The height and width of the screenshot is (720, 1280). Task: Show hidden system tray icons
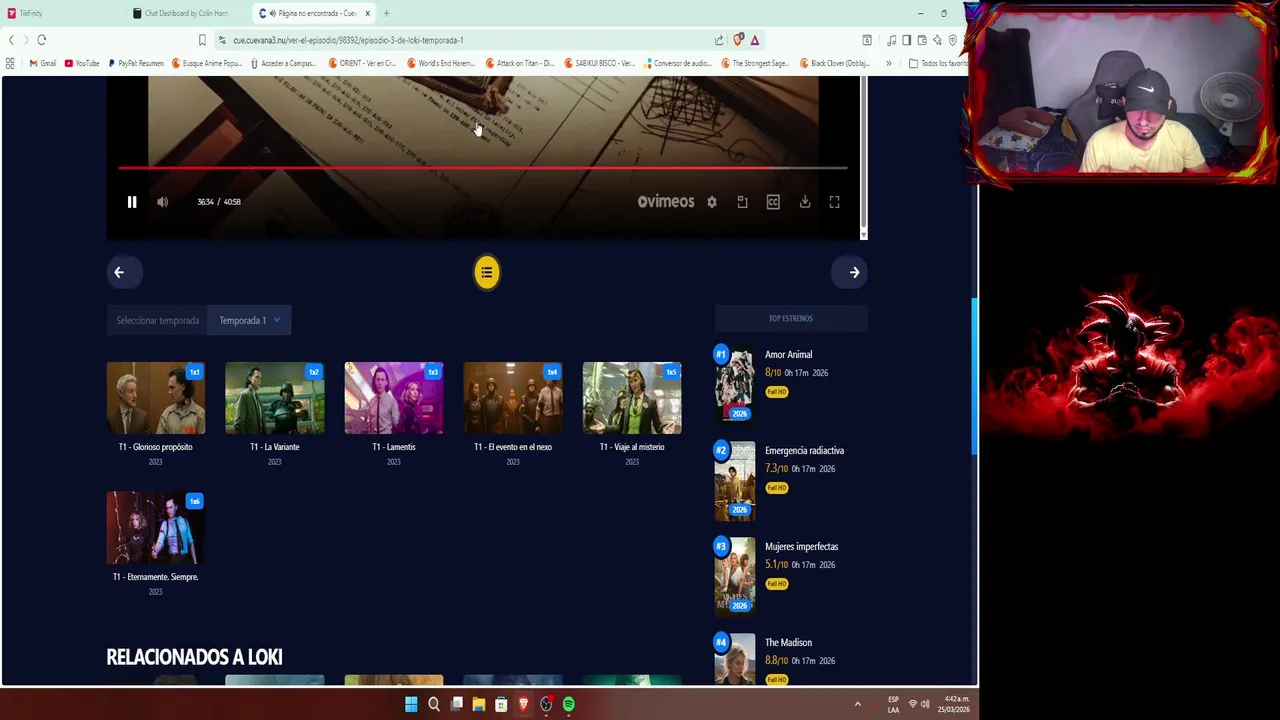click(x=857, y=705)
